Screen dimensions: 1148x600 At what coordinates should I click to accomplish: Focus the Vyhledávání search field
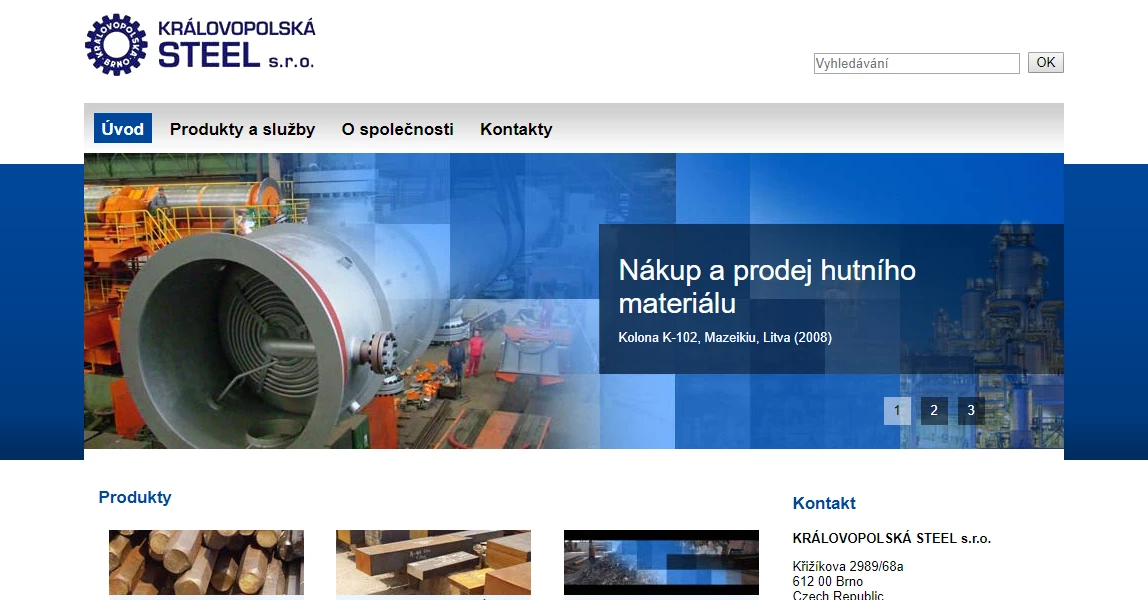coord(917,63)
